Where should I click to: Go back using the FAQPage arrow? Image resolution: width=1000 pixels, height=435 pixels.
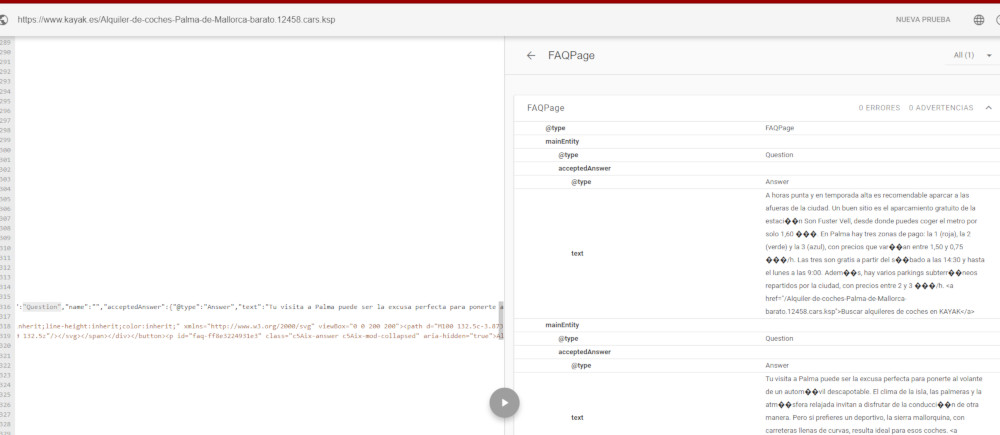click(x=531, y=56)
